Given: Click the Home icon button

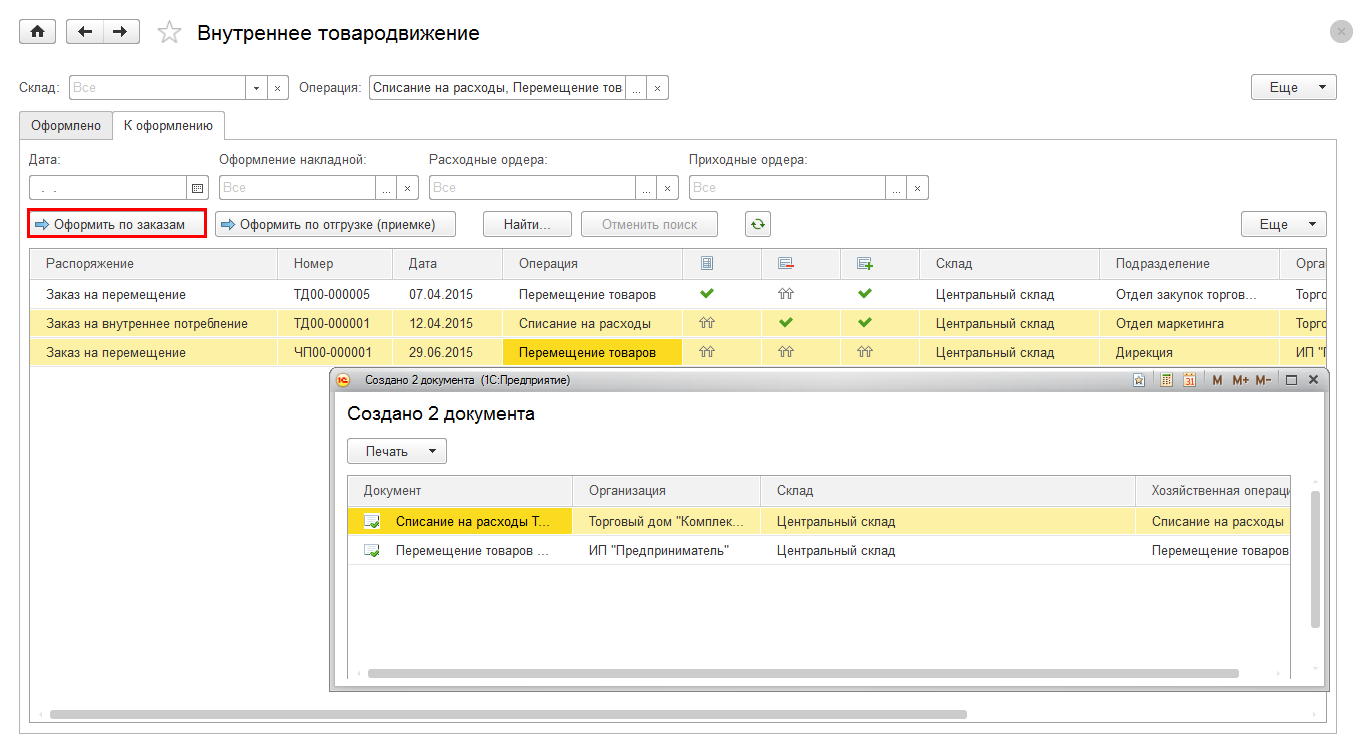Looking at the screenshot, I should 38,32.
